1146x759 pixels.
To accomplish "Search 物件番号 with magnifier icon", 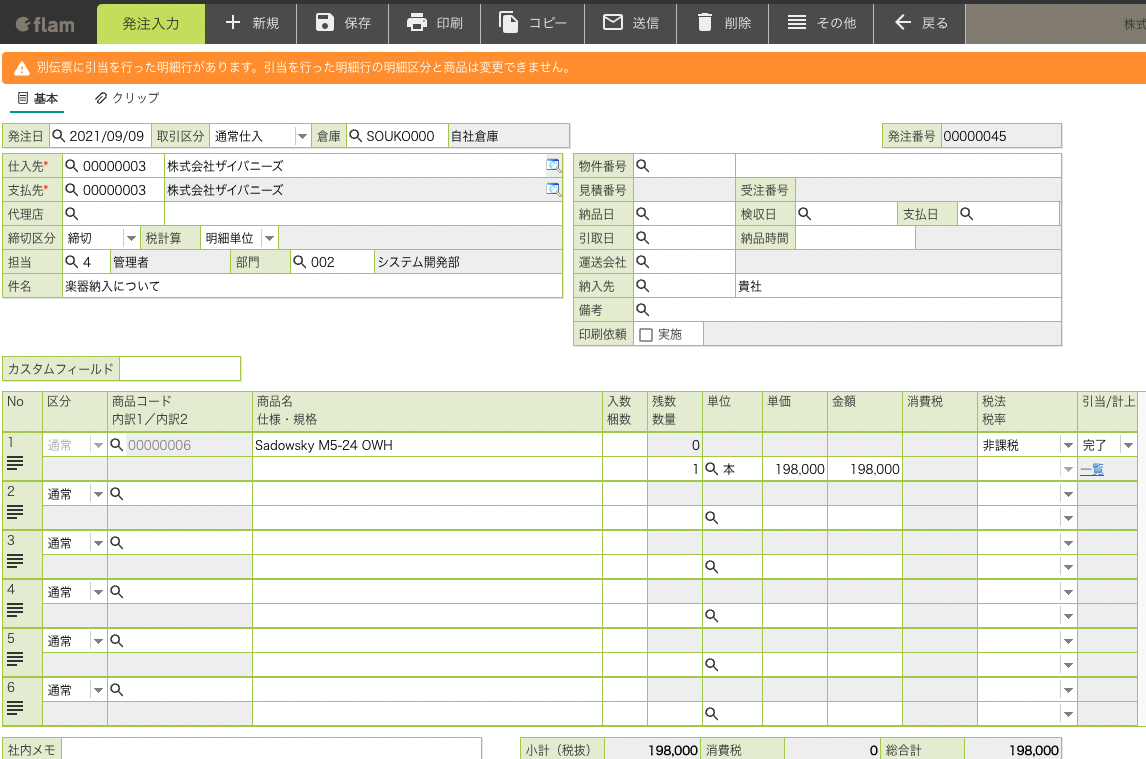I will tap(642, 166).
